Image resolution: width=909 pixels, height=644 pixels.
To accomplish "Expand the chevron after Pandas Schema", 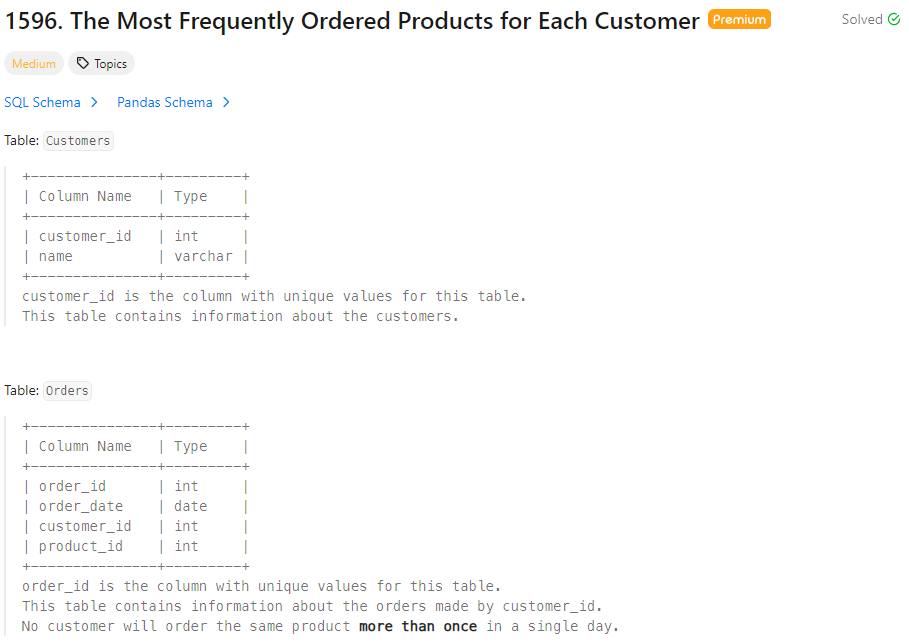I will pyautogui.click(x=227, y=103).
